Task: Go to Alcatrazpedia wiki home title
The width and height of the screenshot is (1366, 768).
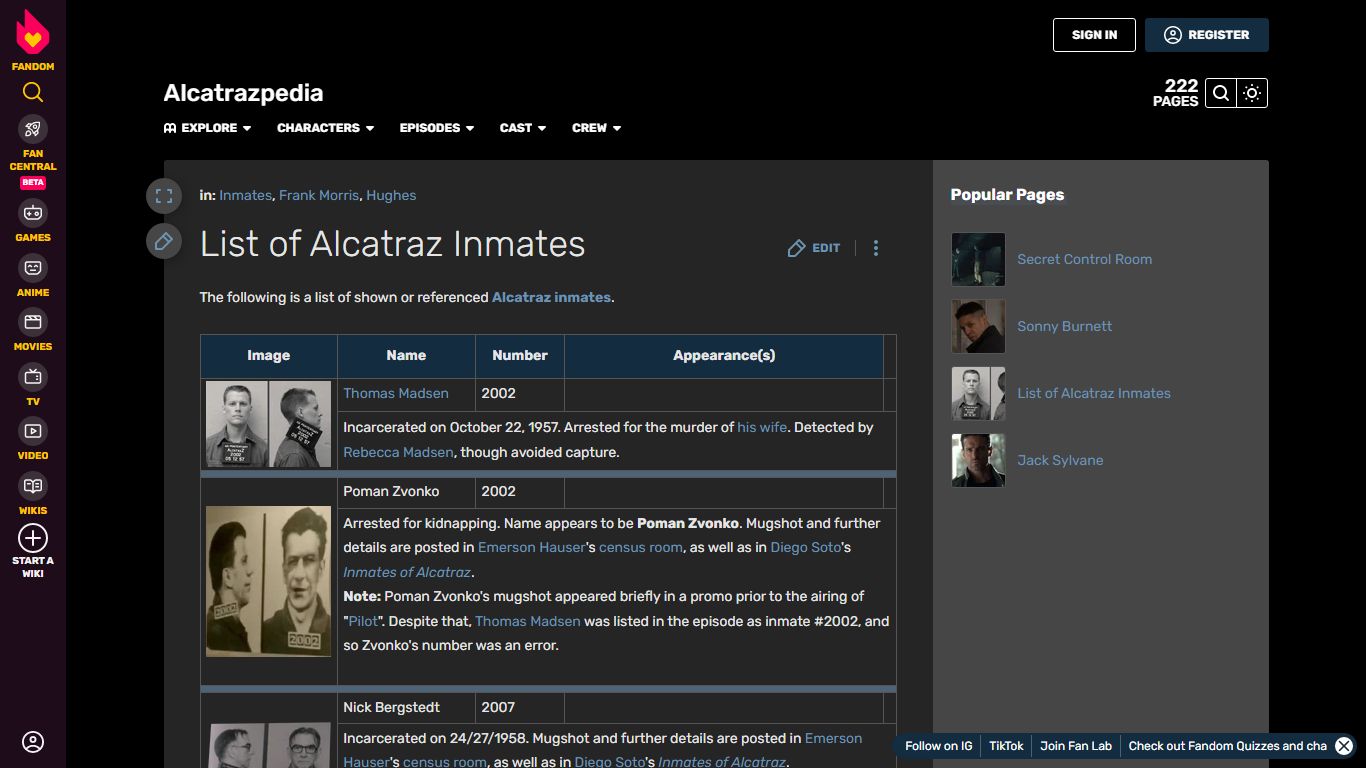Action: [243, 93]
